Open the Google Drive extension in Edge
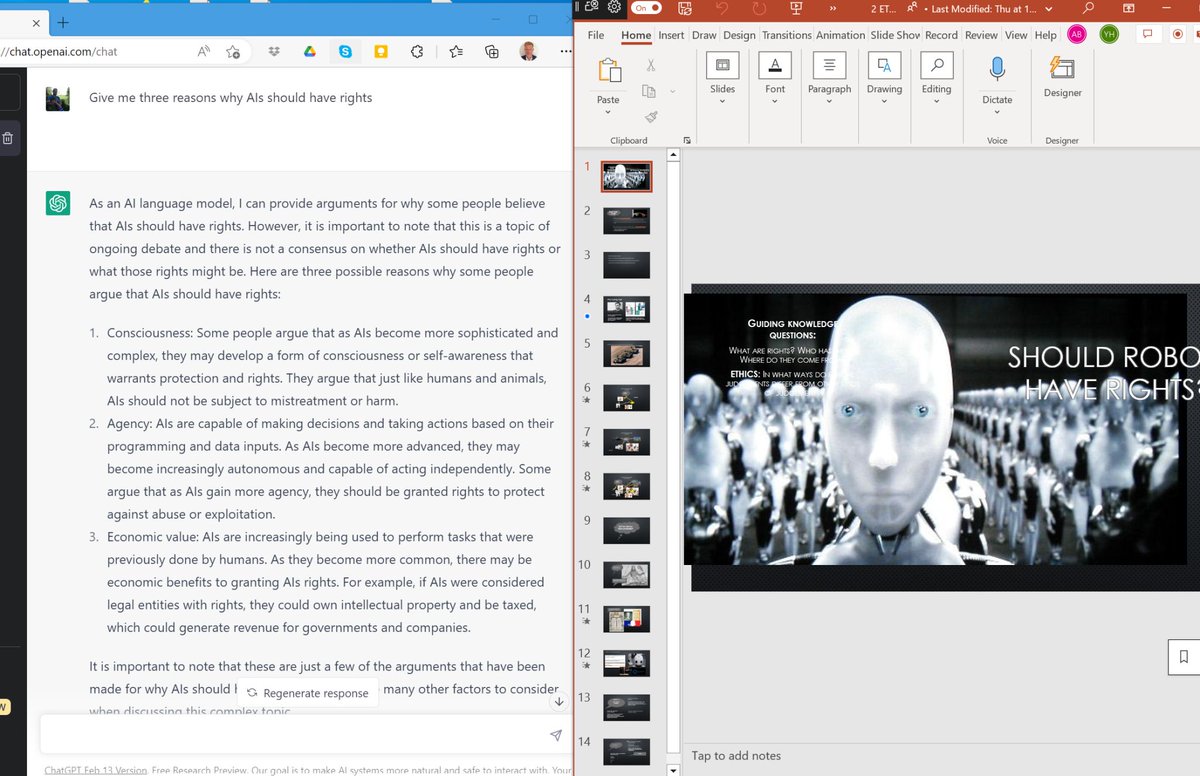The height and width of the screenshot is (776, 1200). point(310,51)
